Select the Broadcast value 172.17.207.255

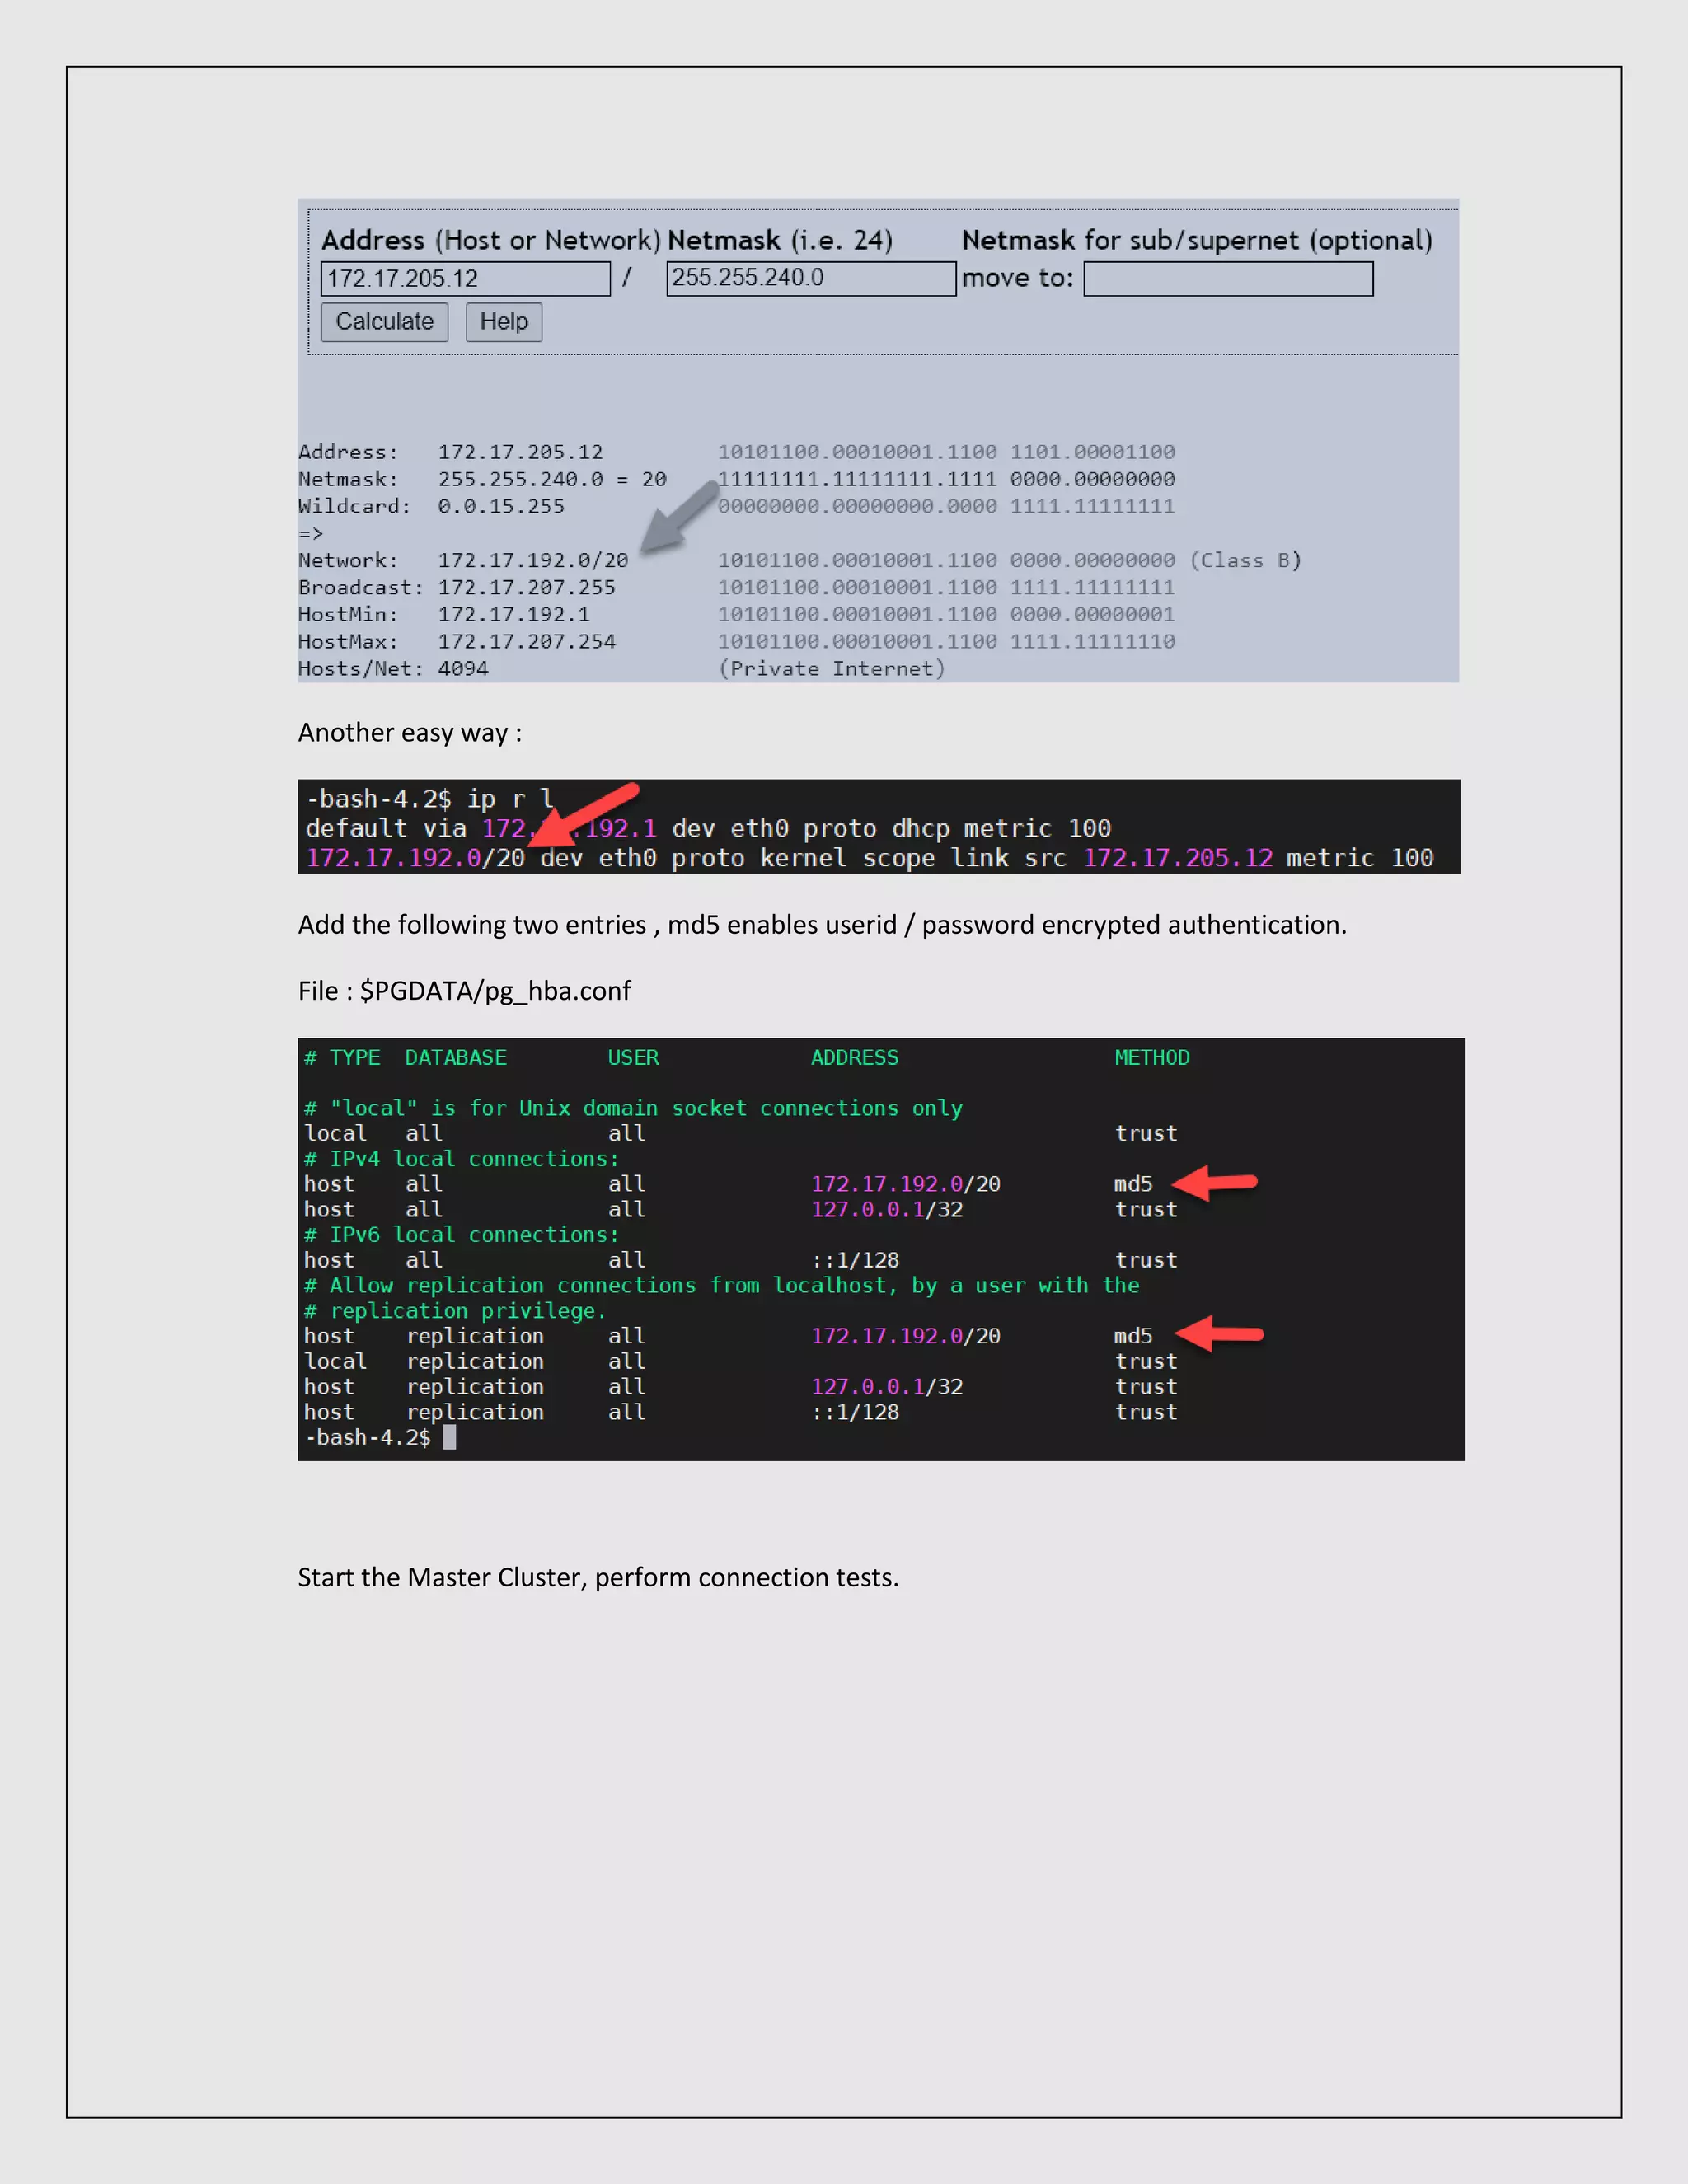point(527,588)
